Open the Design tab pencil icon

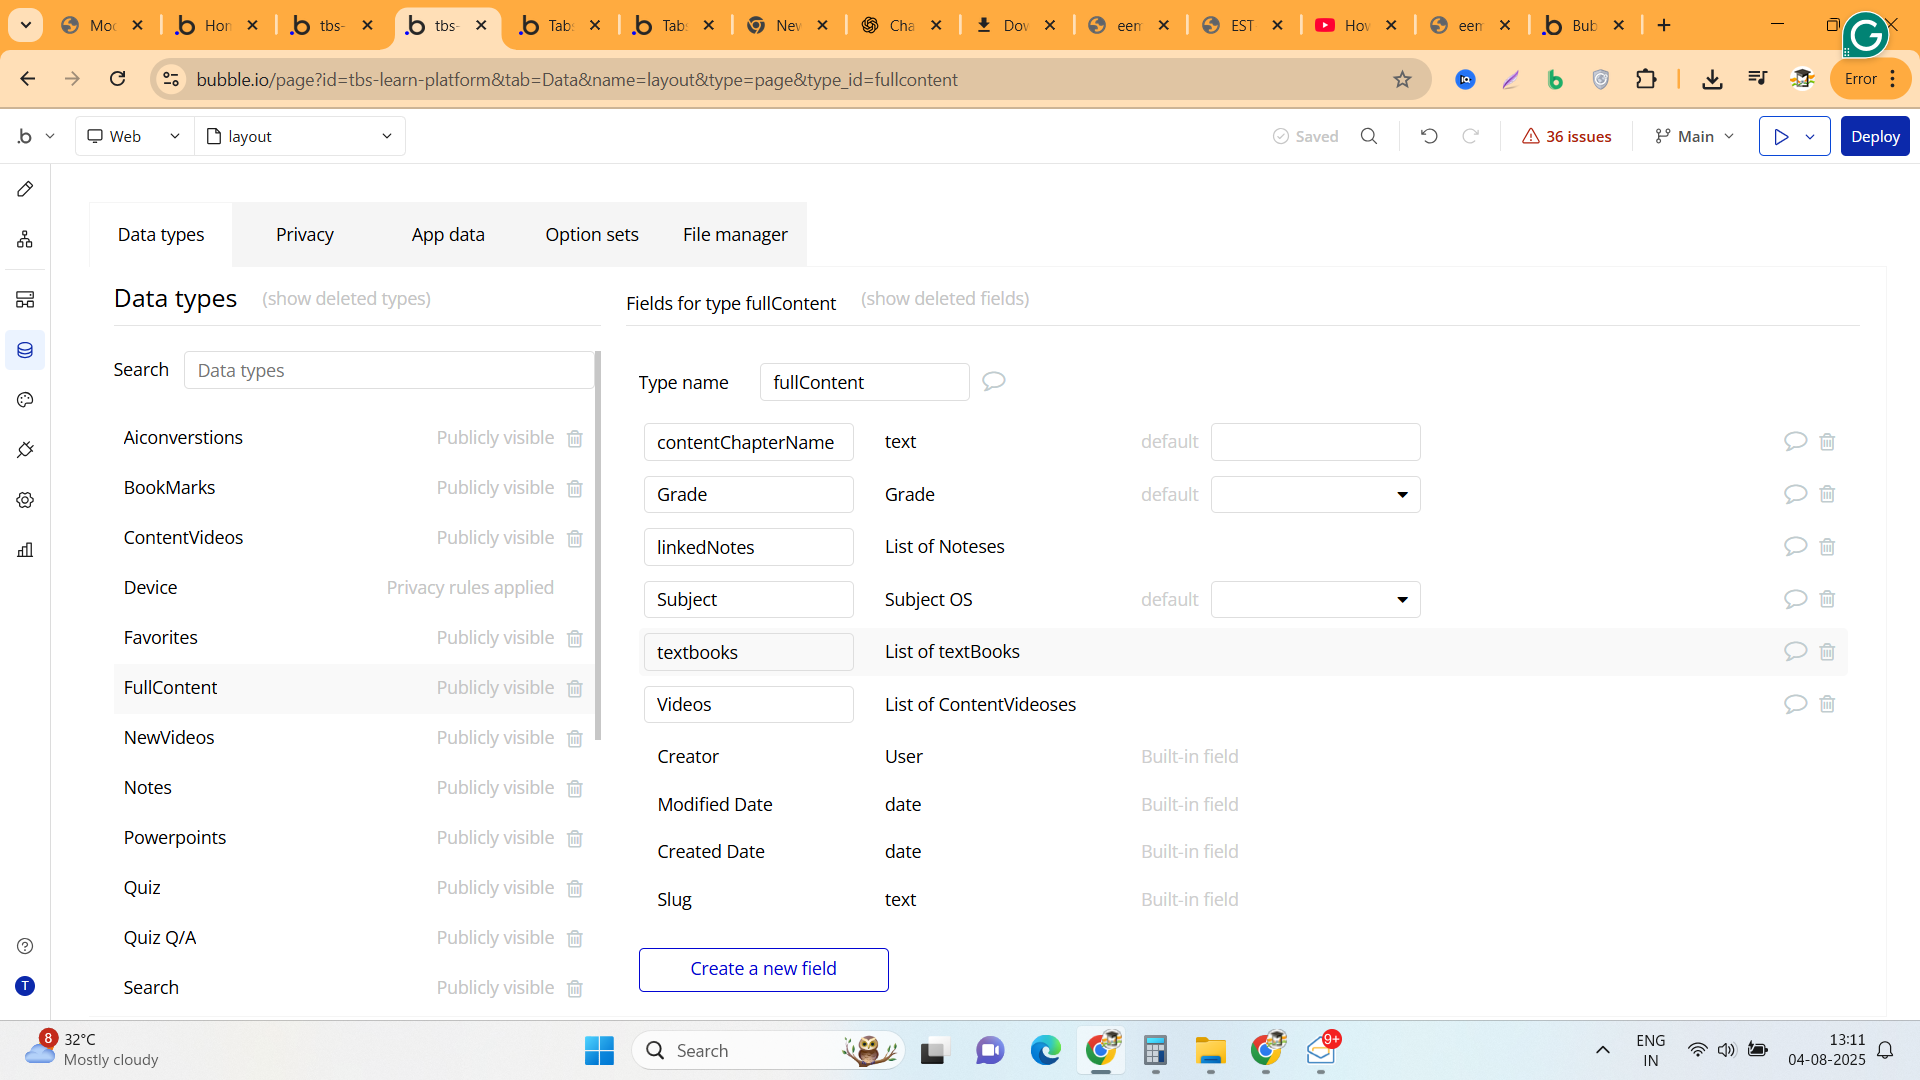25,189
